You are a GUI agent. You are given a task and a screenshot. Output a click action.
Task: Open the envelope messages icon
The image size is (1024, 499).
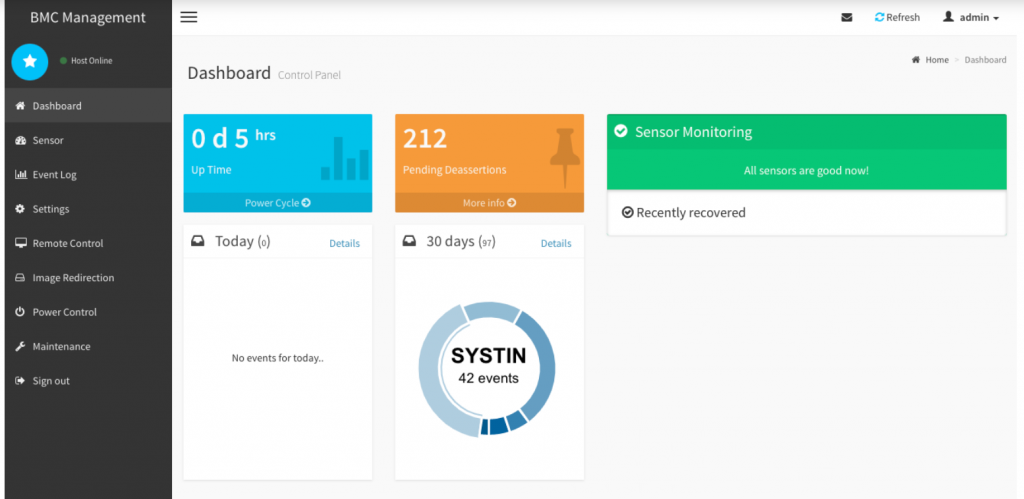click(847, 18)
